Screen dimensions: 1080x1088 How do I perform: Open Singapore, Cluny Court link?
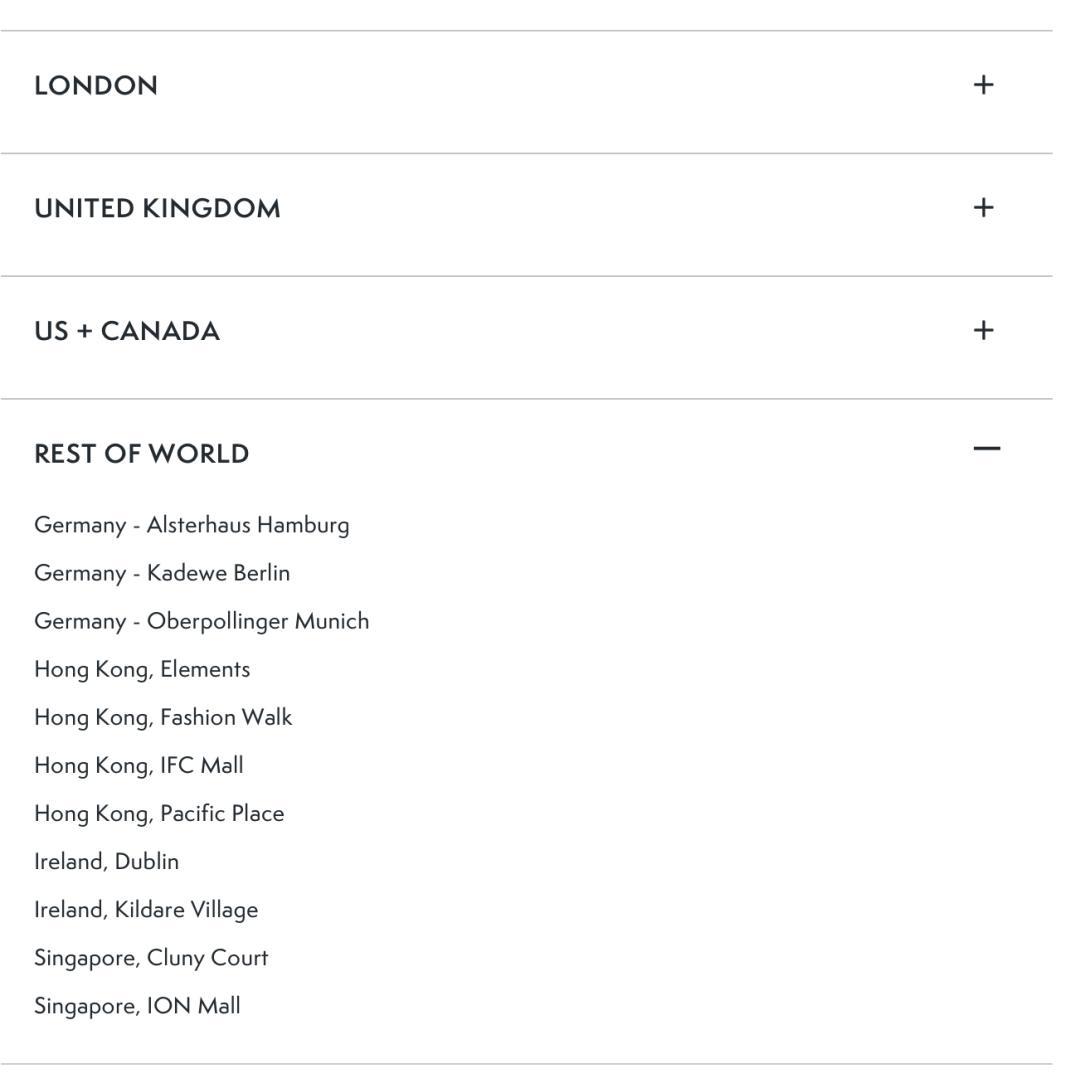coord(151,957)
